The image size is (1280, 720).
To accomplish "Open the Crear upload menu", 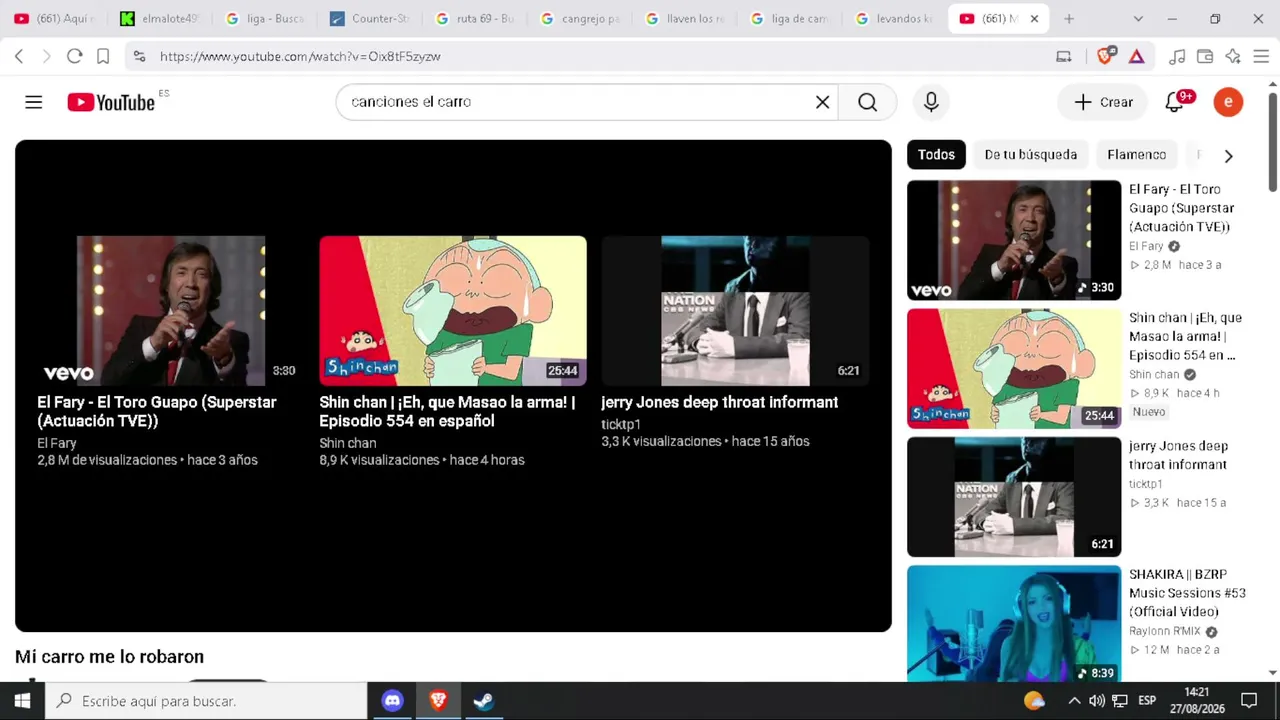I will tap(1103, 102).
